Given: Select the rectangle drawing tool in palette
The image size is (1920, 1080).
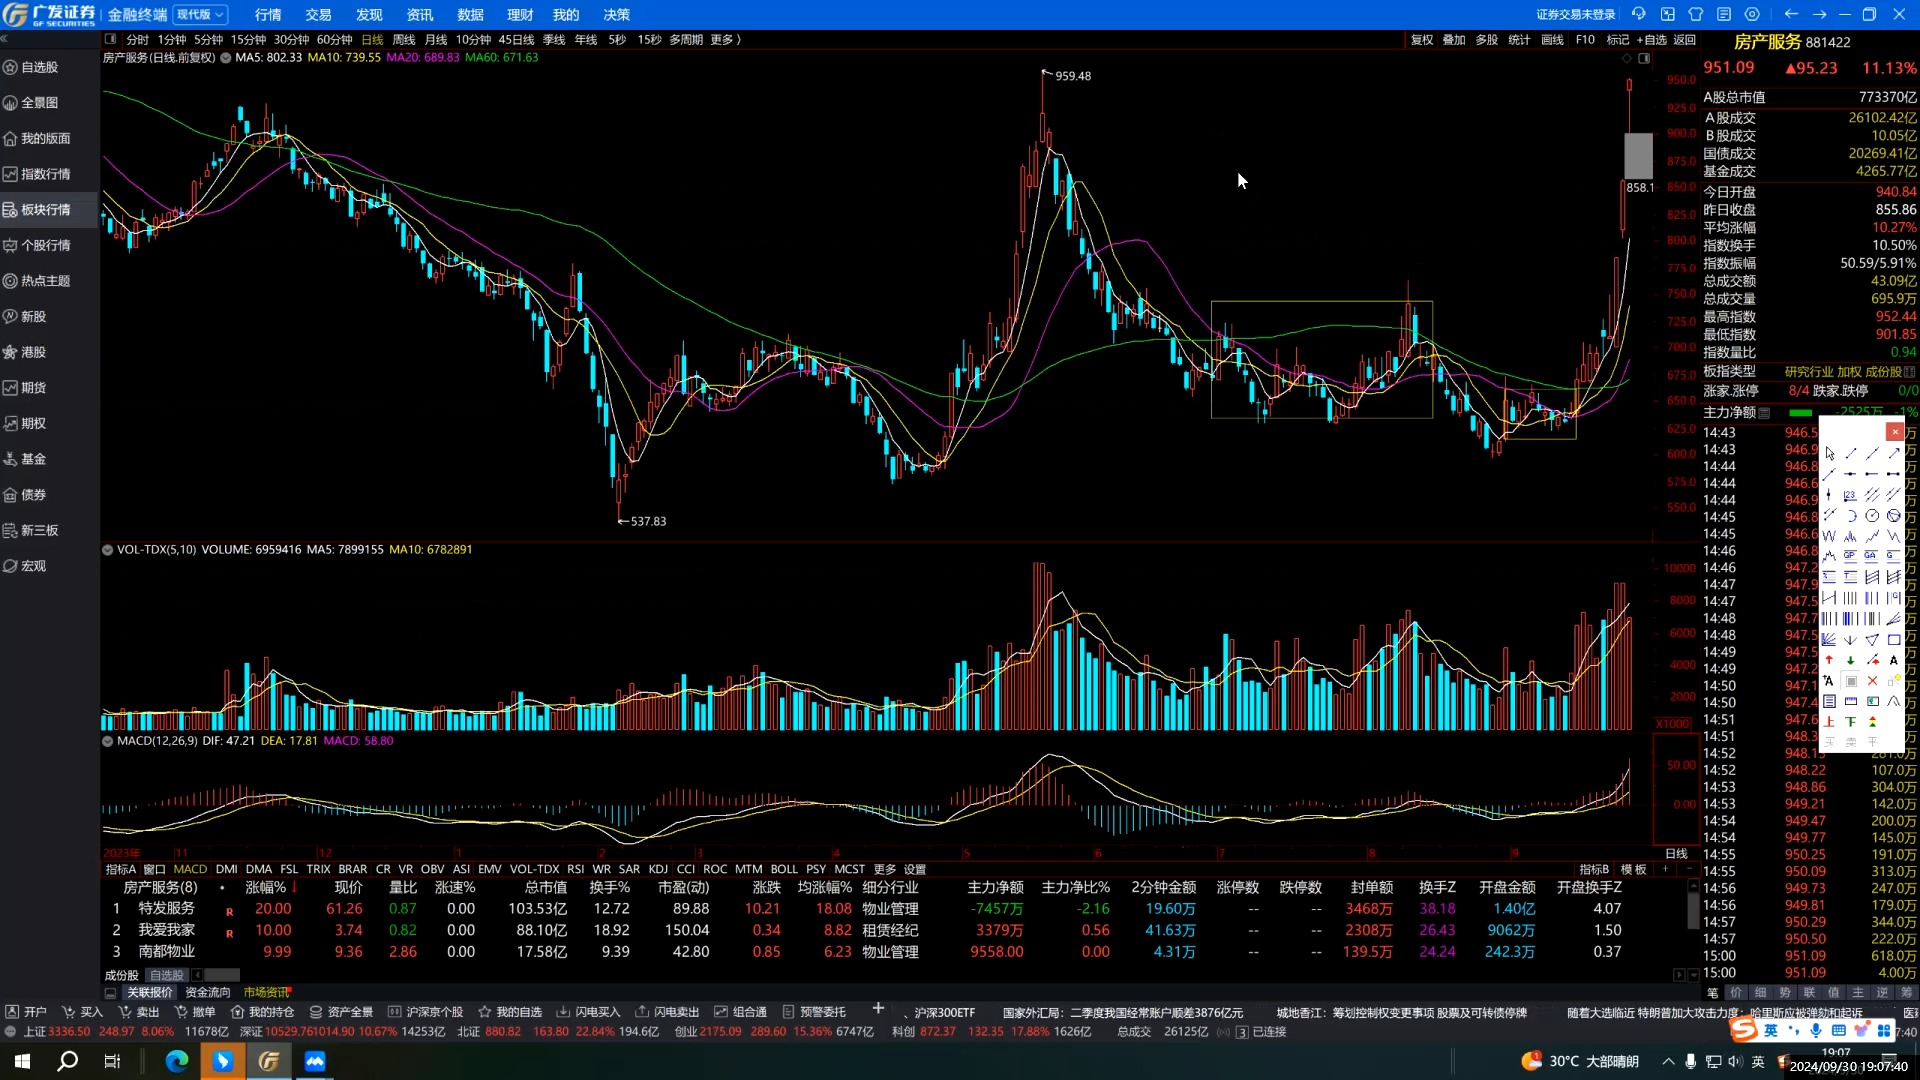Looking at the screenshot, I should click(x=1893, y=640).
